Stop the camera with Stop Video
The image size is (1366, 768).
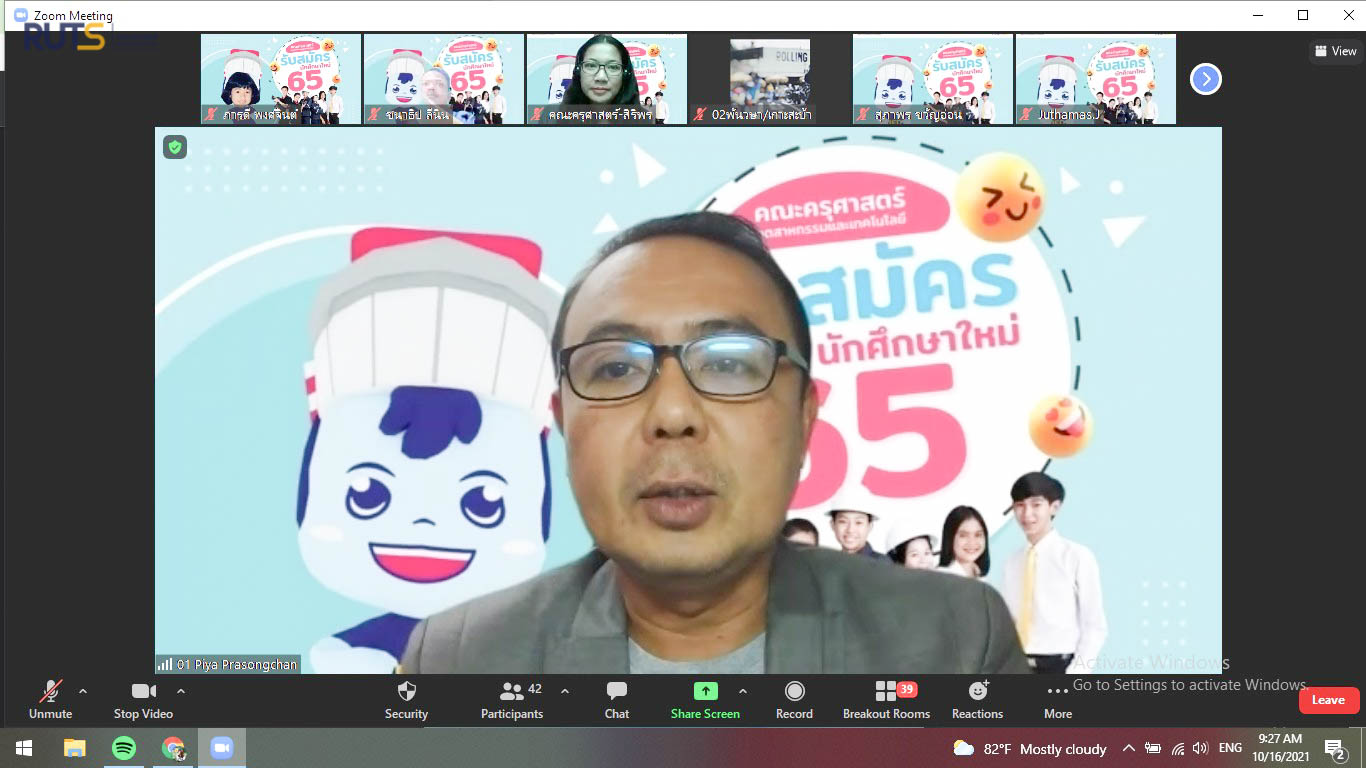point(143,699)
